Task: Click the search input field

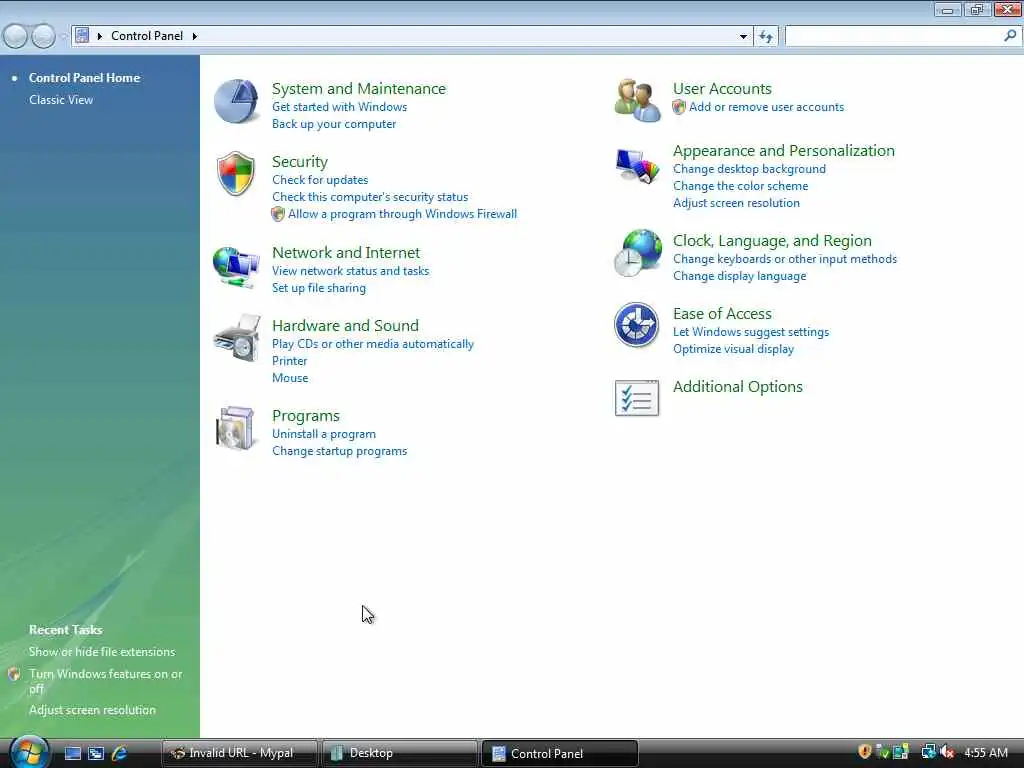Action: tap(893, 36)
